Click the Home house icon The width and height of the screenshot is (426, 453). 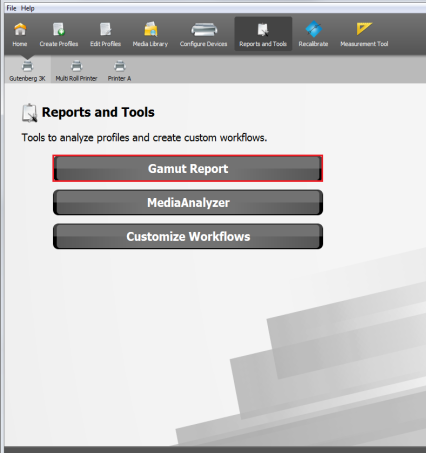pos(20,30)
